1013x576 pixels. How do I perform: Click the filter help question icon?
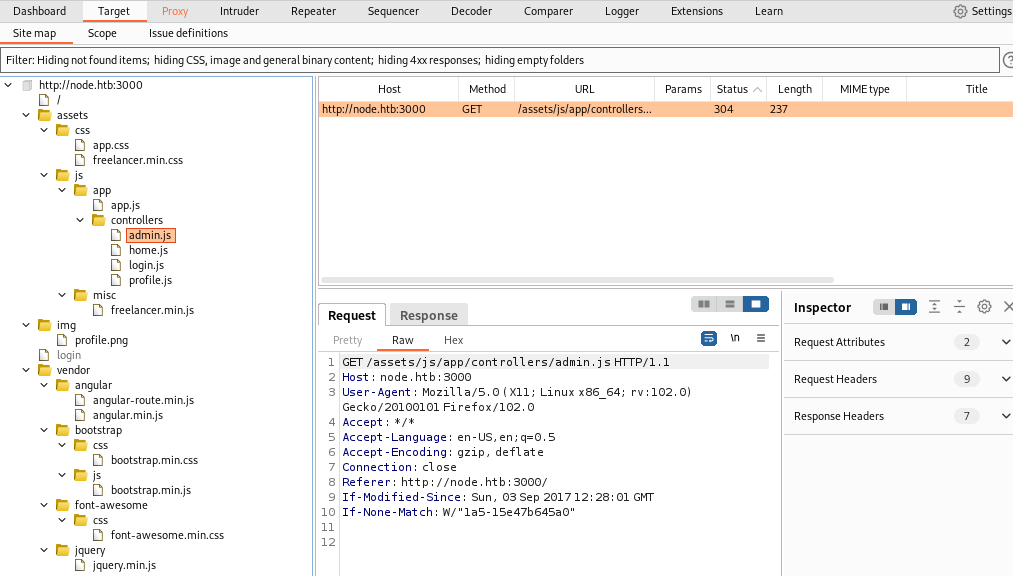tap(1008, 60)
